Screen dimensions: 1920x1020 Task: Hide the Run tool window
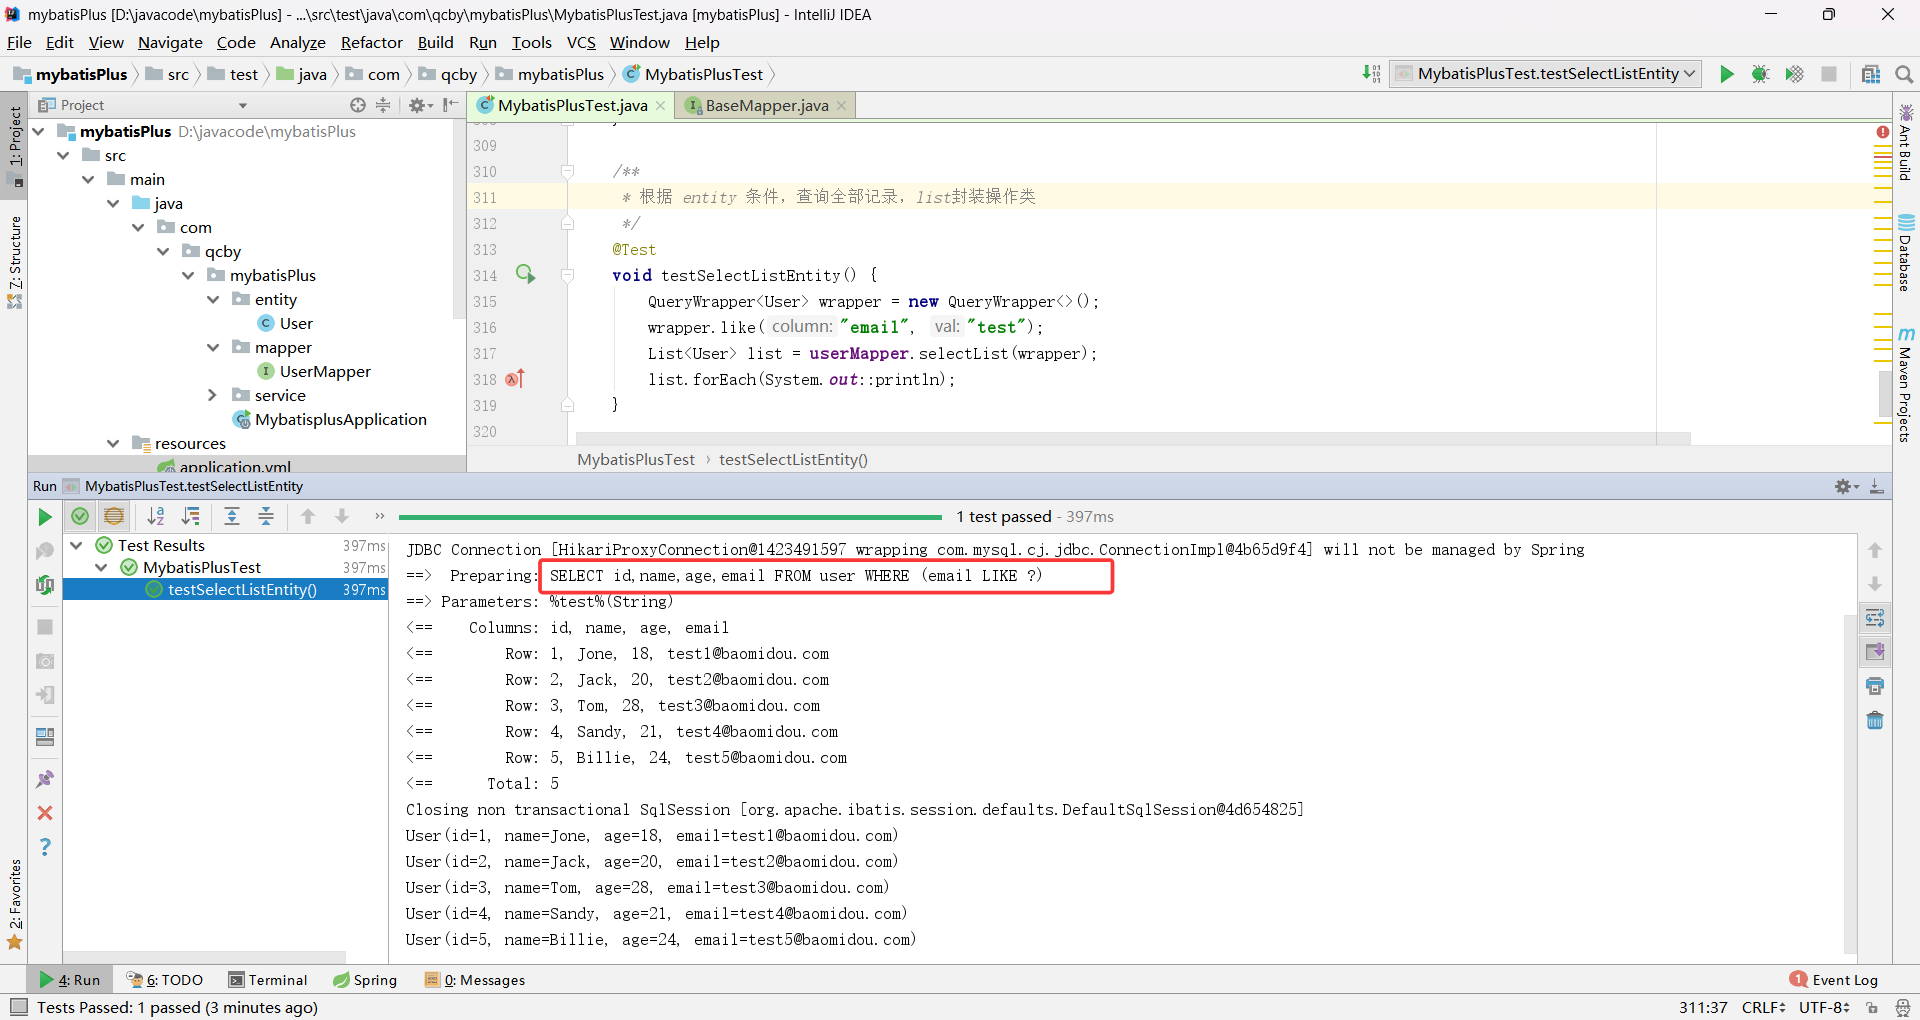point(1877,486)
